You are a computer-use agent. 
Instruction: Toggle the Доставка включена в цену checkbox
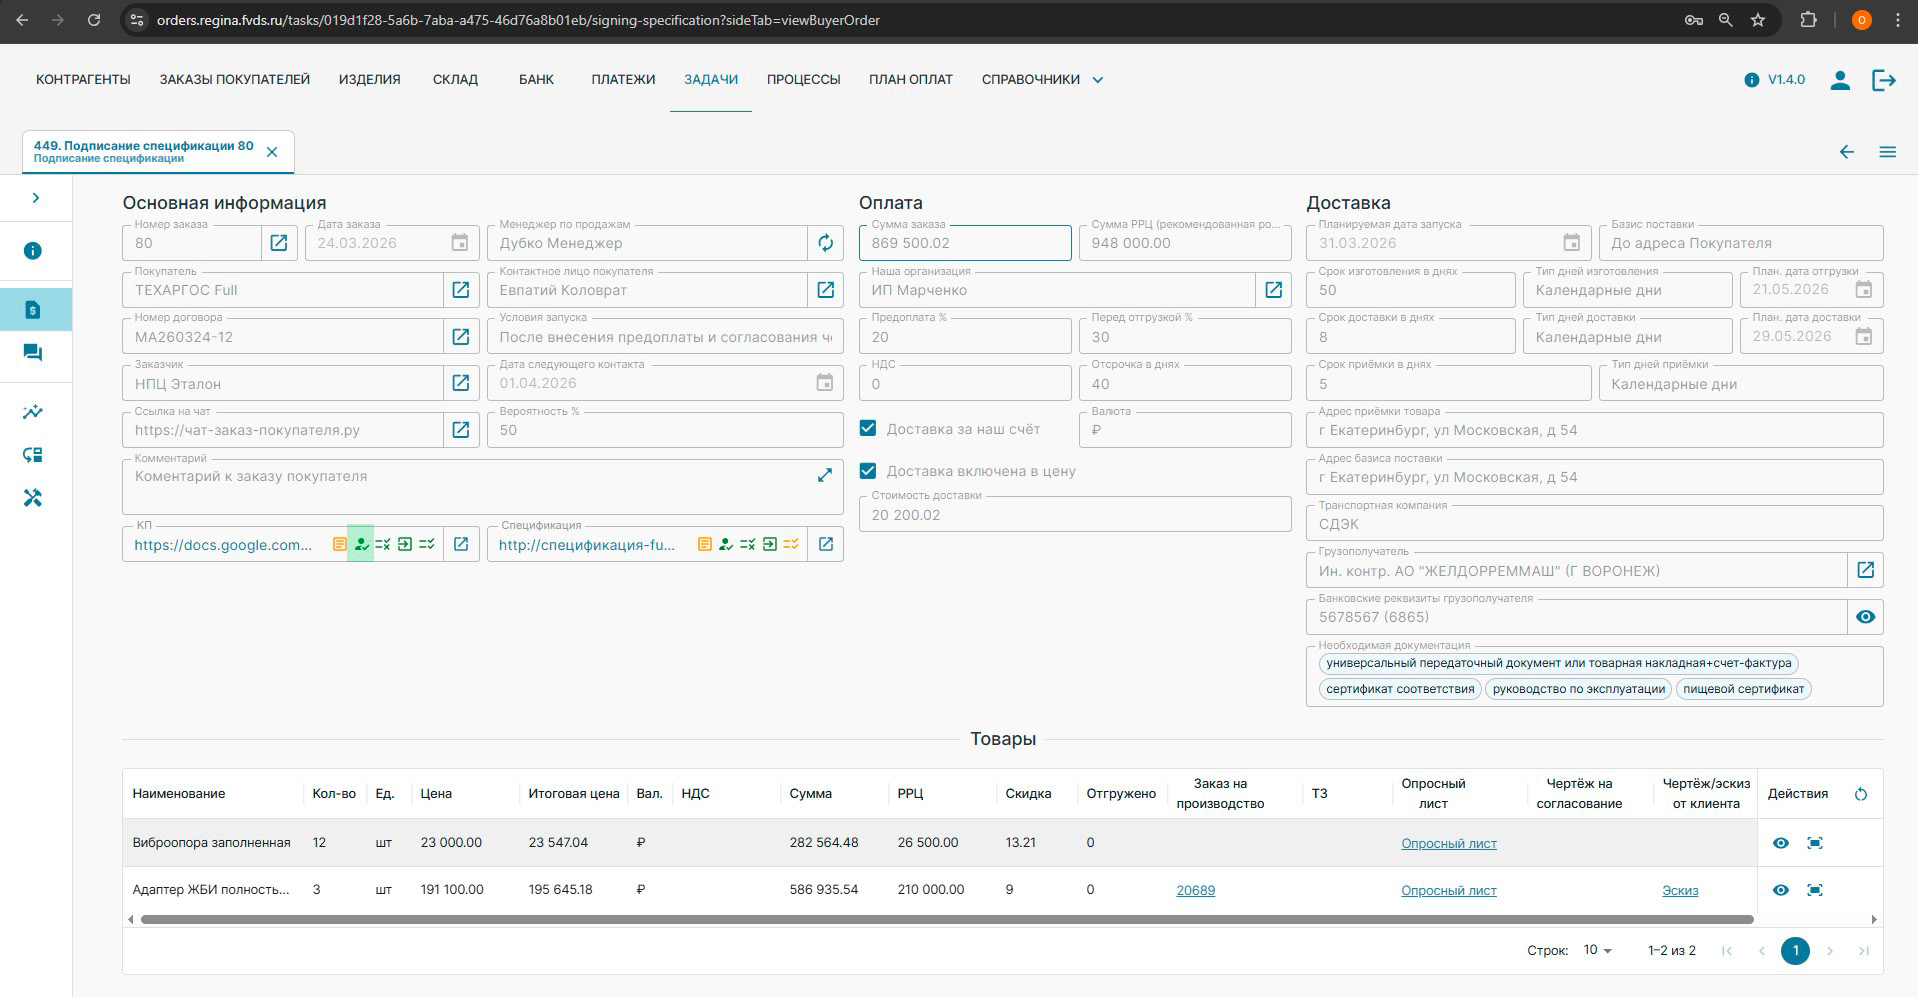pyautogui.click(x=868, y=471)
